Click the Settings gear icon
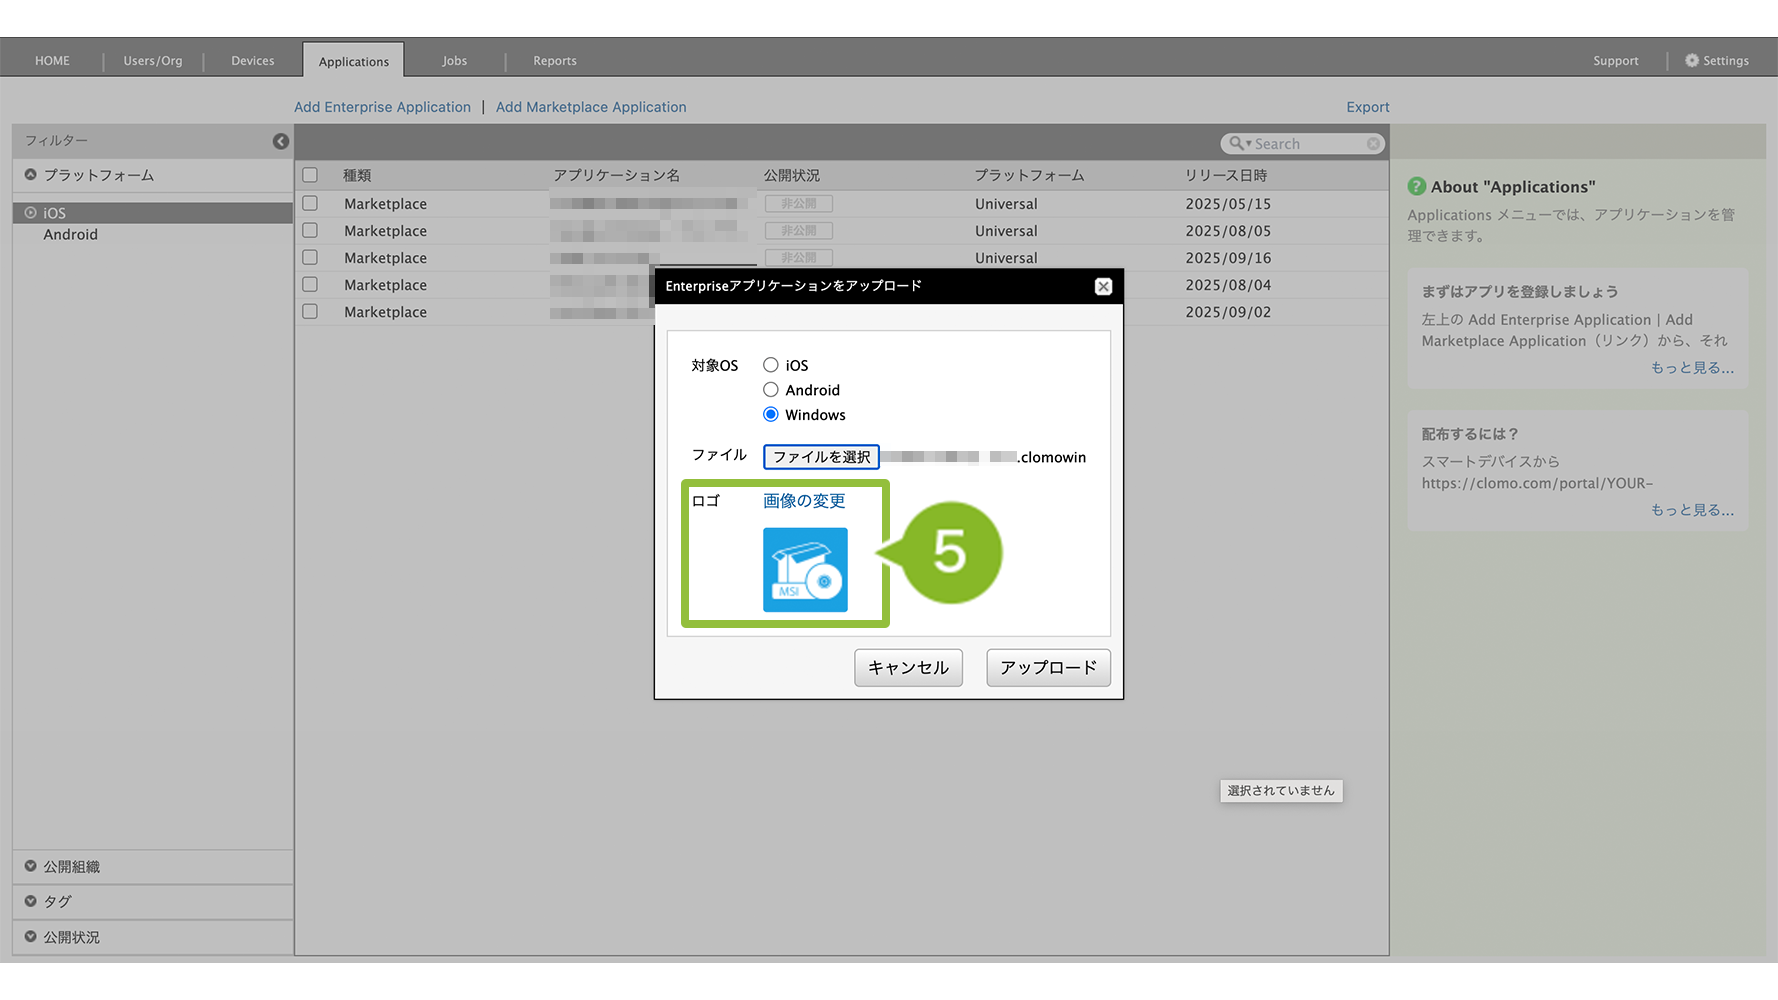The image size is (1778, 1000). pyautogui.click(x=1691, y=61)
